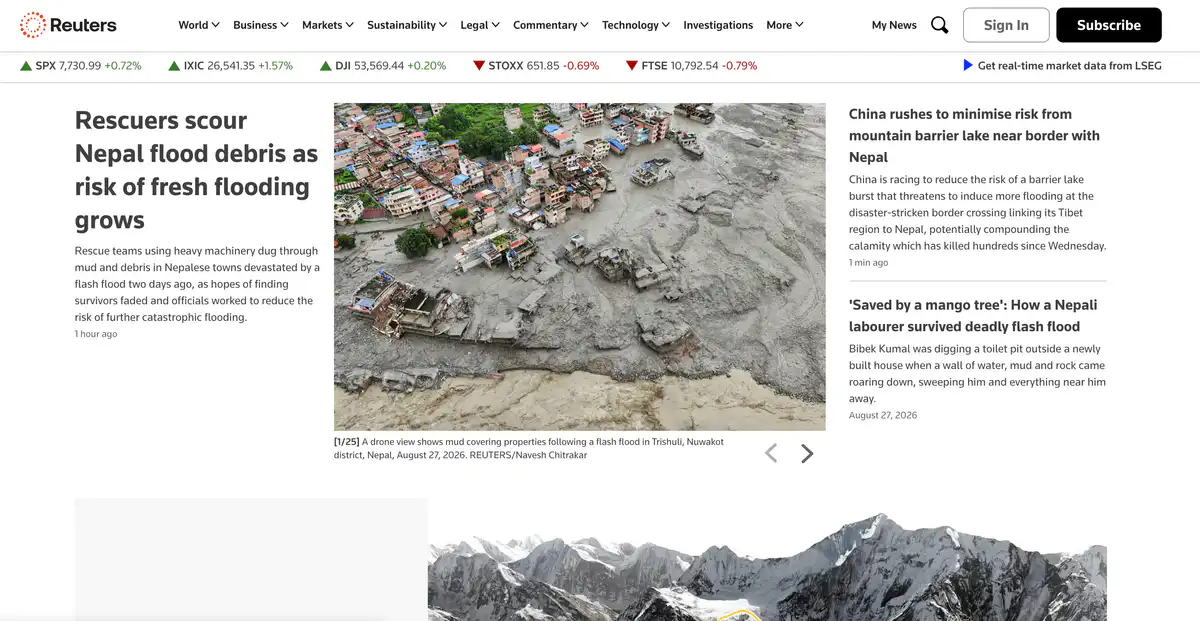Click the Subscribe button
Viewport: 1200px width, 621px height.
pos(1109,25)
